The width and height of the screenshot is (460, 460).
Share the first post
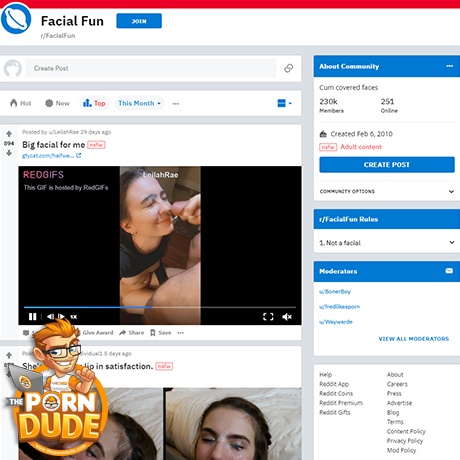pyautogui.click(x=132, y=333)
